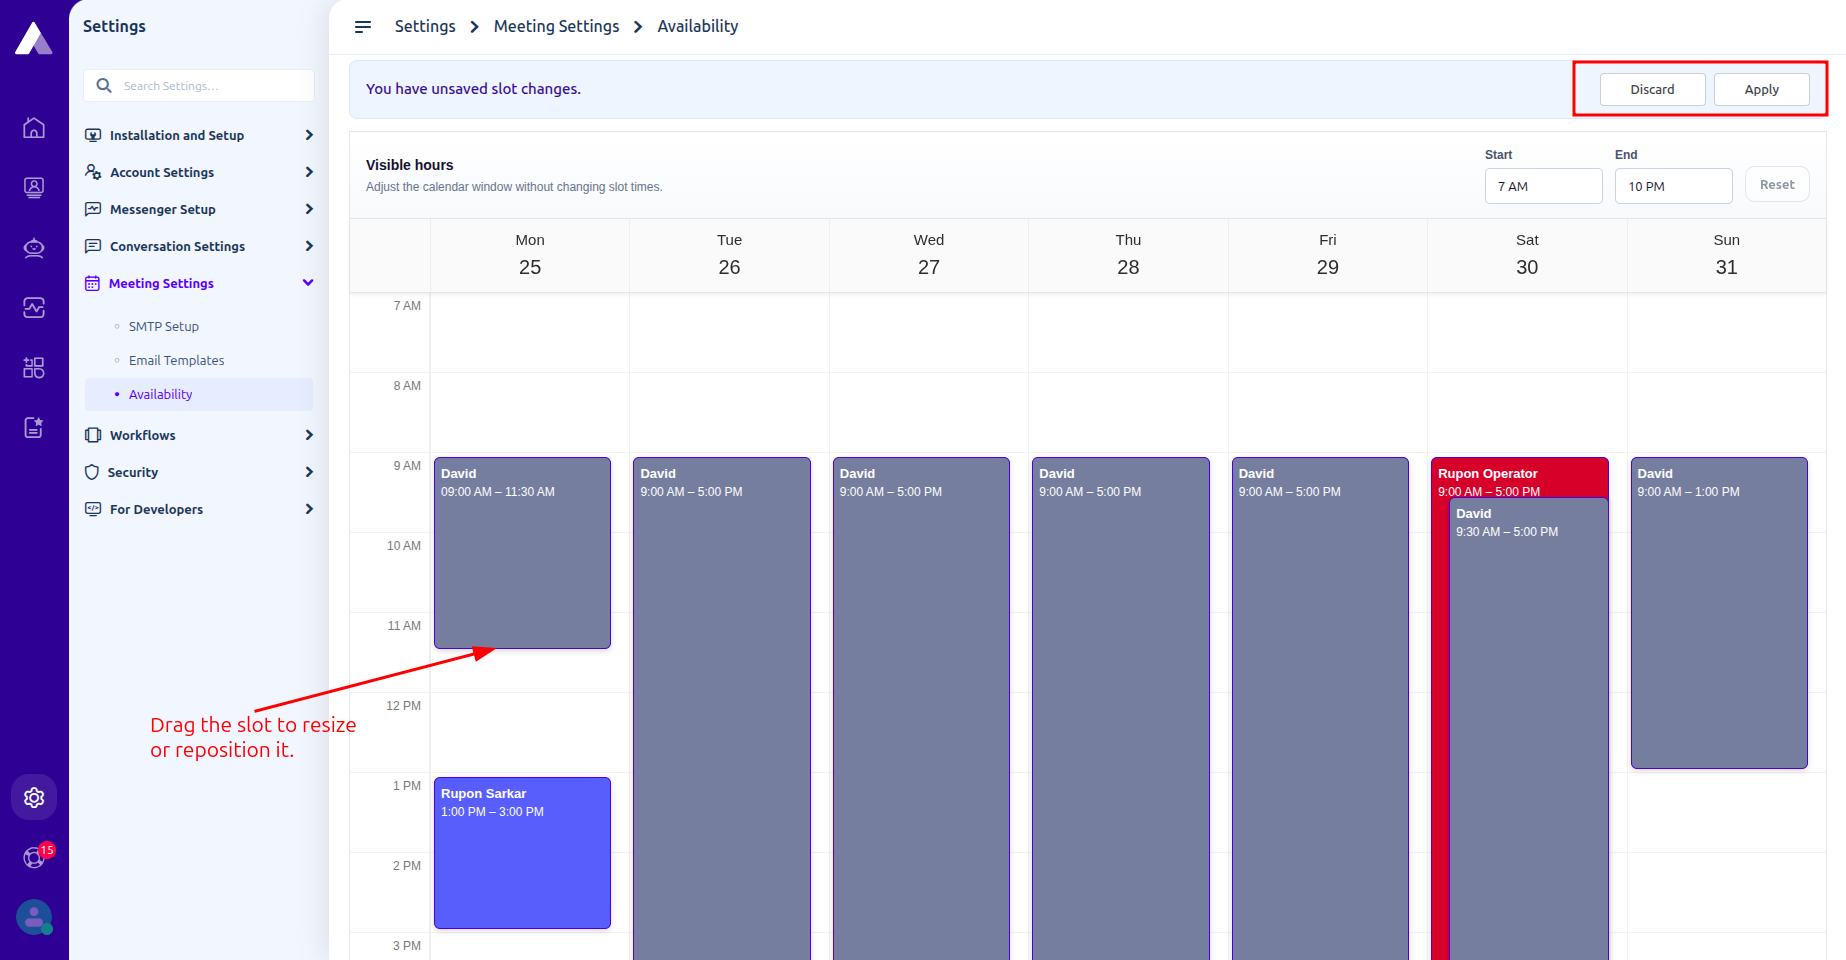Viewport: 1846px width, 960px height.
Task: Open the user profile avatar
Action: [x=34, y=917]
